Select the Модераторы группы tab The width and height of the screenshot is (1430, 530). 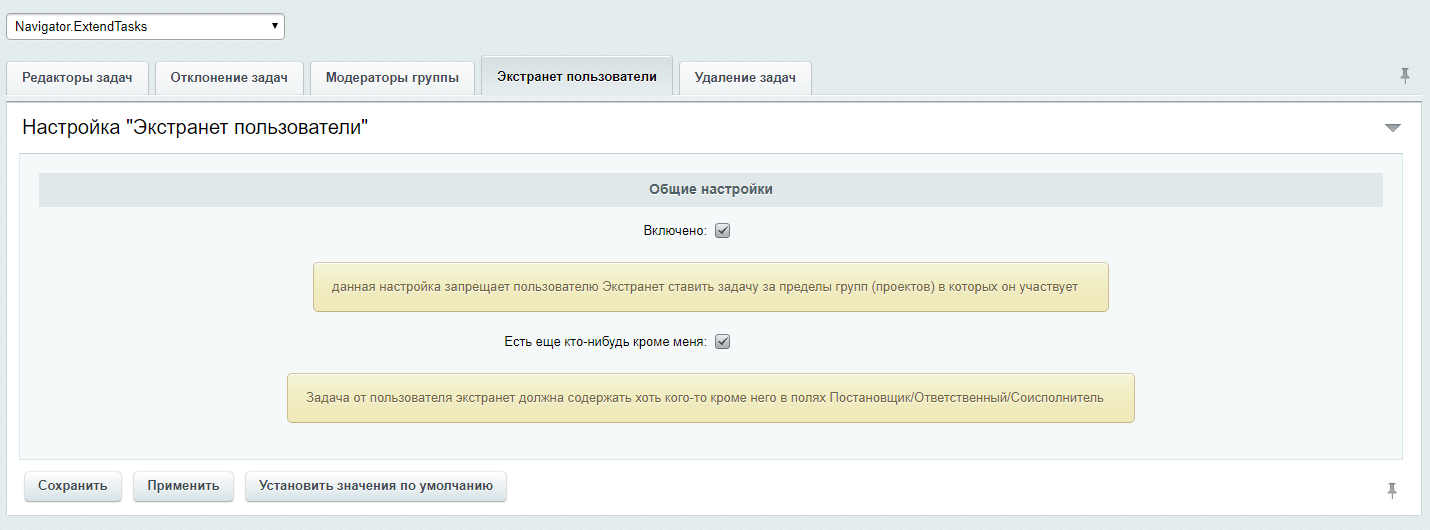pos(392,78)
